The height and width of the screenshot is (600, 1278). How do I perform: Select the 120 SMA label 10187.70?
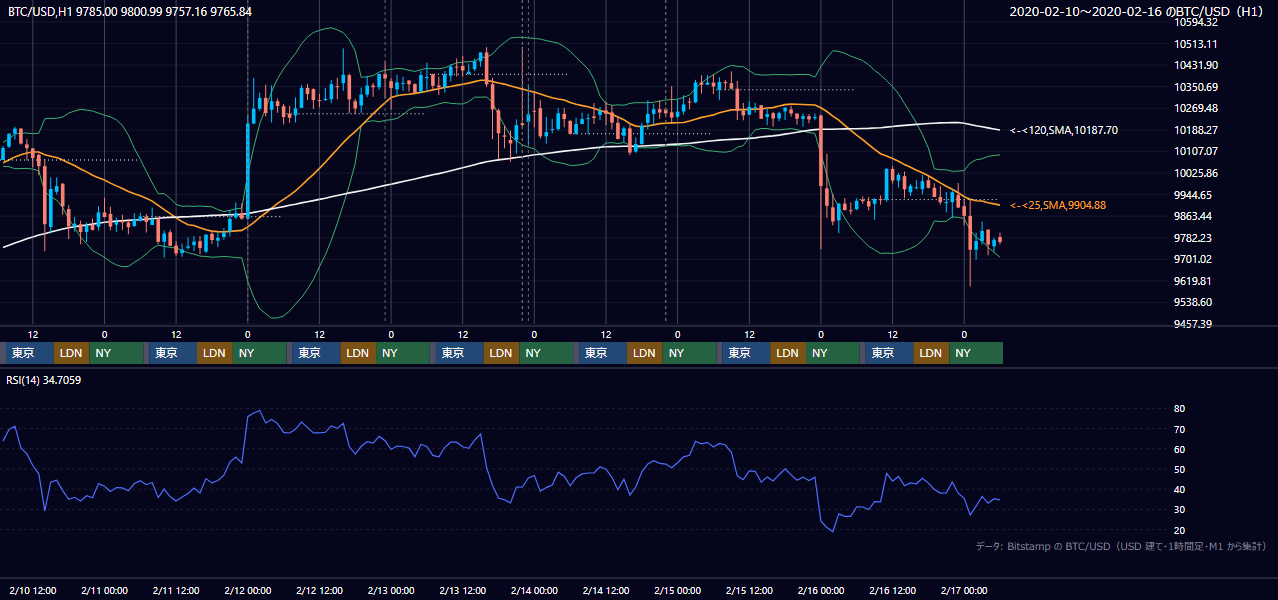point(1064,130)
